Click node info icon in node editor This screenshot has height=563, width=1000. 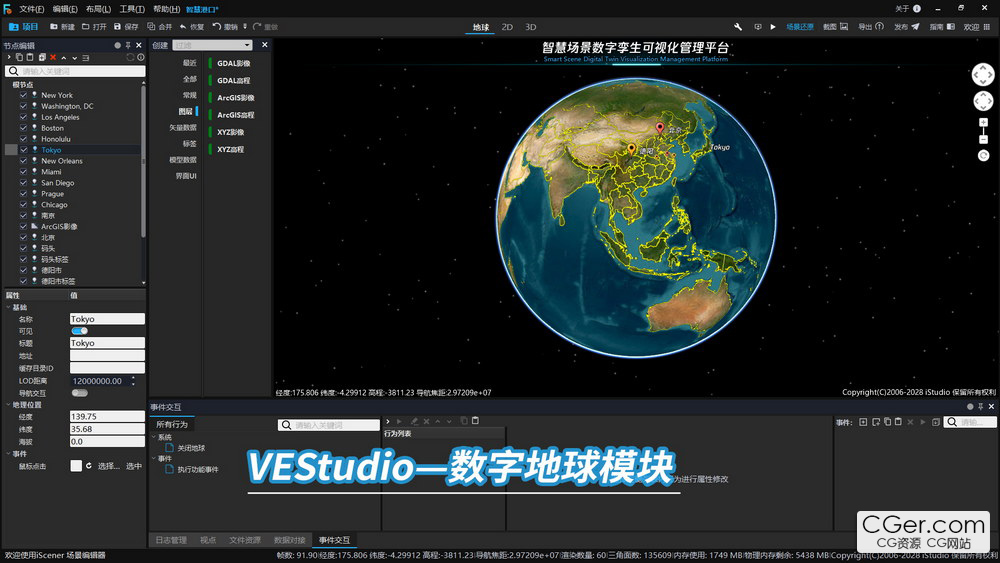point(141,57)
